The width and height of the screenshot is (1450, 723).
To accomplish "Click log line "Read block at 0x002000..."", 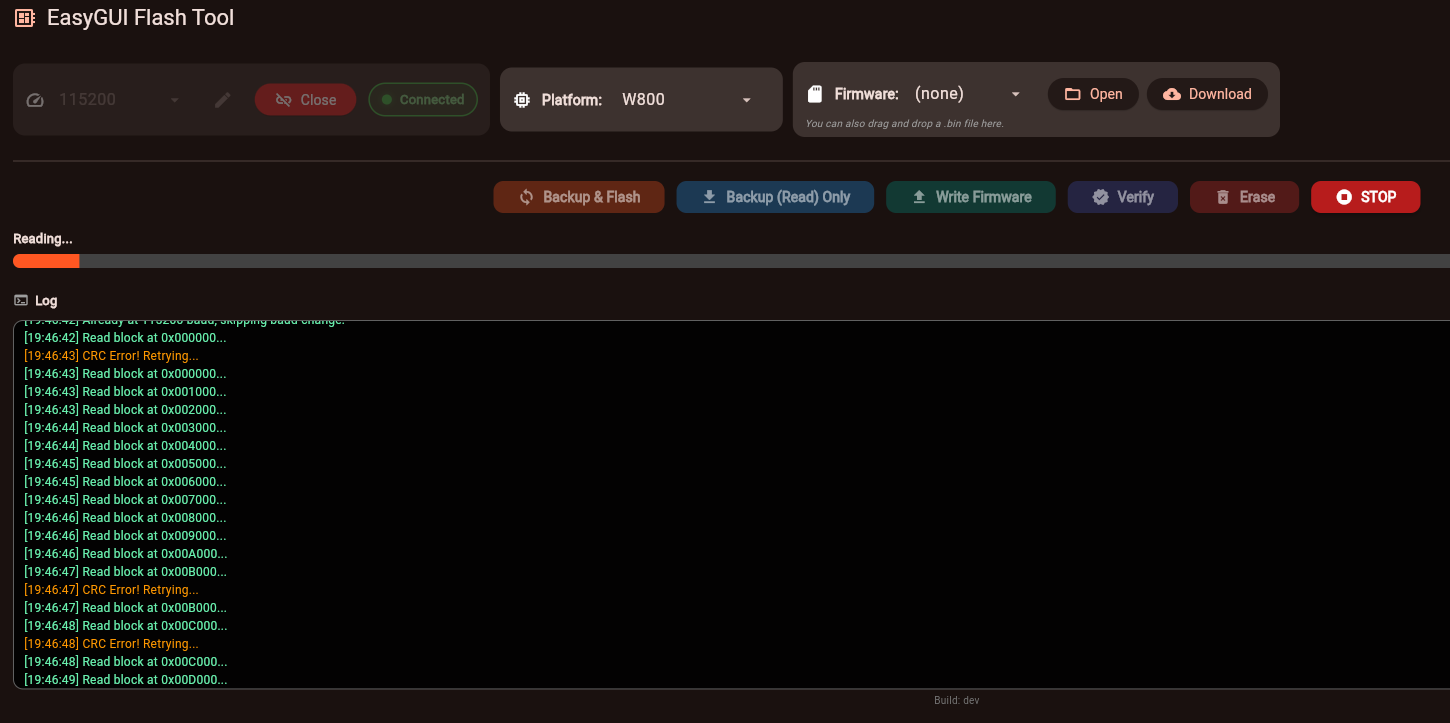I will (x=125, y=410).
